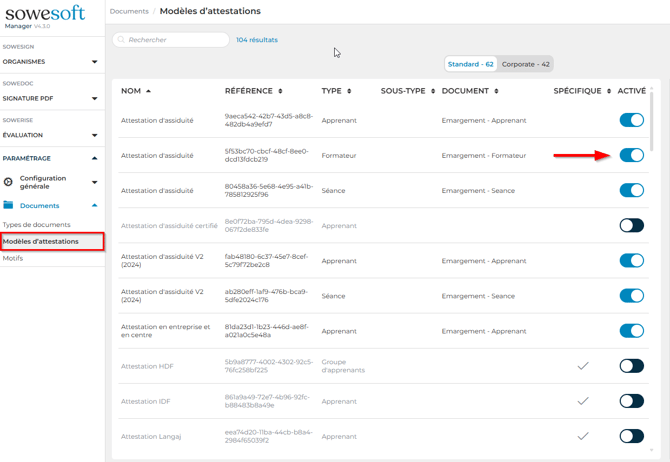Image resolution: width=670 pixels, height=462 pixels.
Task: Sort by RÉFÉRENCE column arrows
Action: coord(280,91)
